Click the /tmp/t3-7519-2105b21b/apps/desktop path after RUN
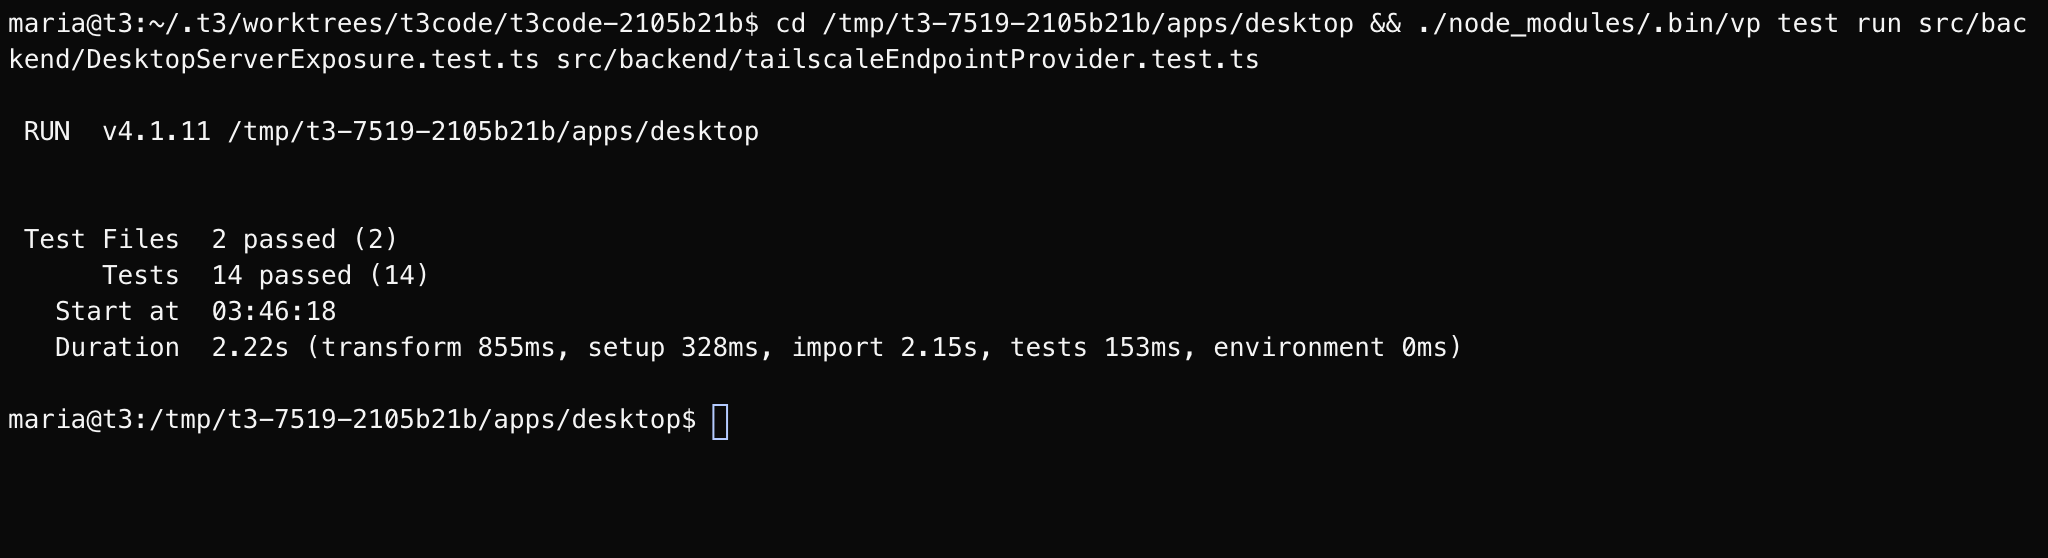The height and width of the screenshot is (558, 2048). (493, 132)
